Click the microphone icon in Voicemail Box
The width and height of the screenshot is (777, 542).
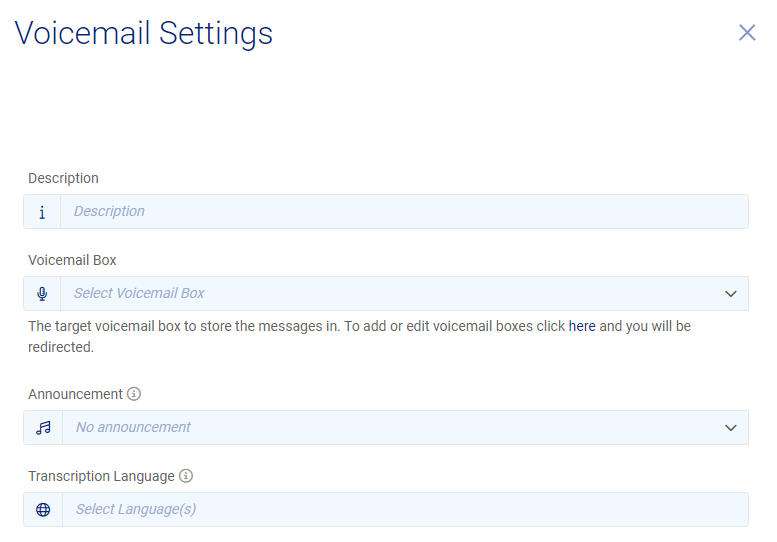42,294
